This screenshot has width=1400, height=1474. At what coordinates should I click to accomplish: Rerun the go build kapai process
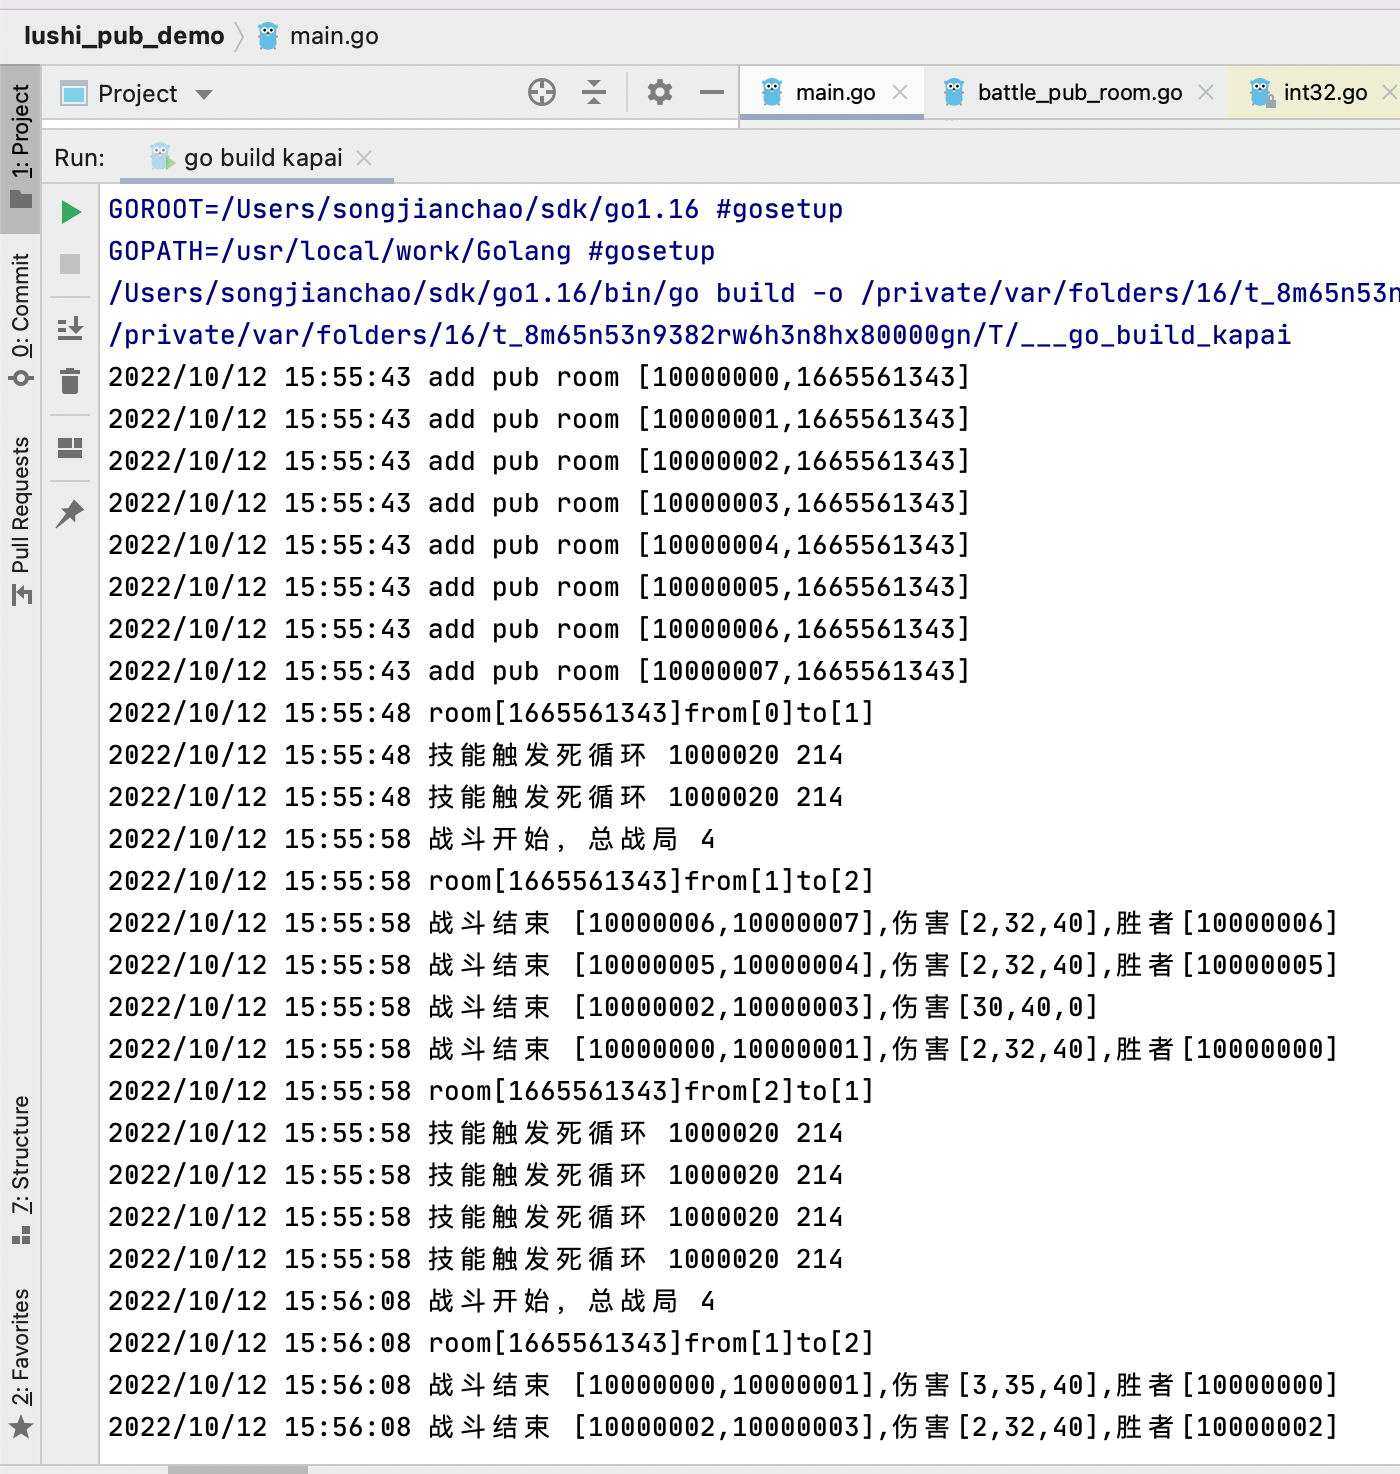point(70,211)
